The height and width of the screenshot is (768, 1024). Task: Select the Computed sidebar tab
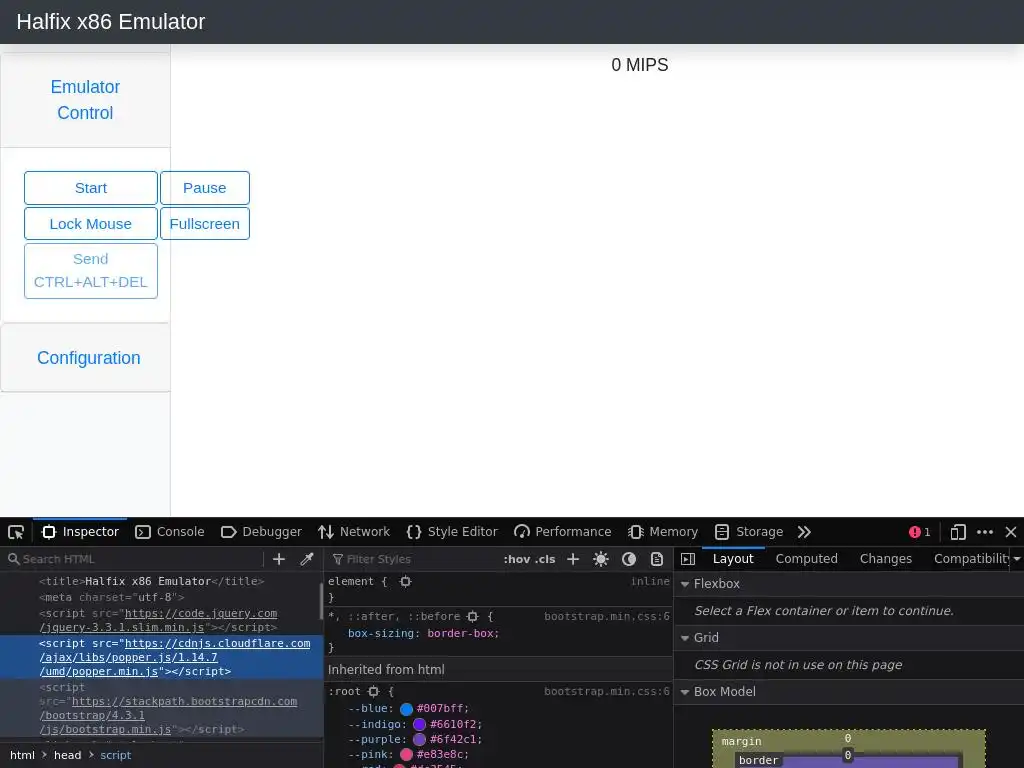807,559
